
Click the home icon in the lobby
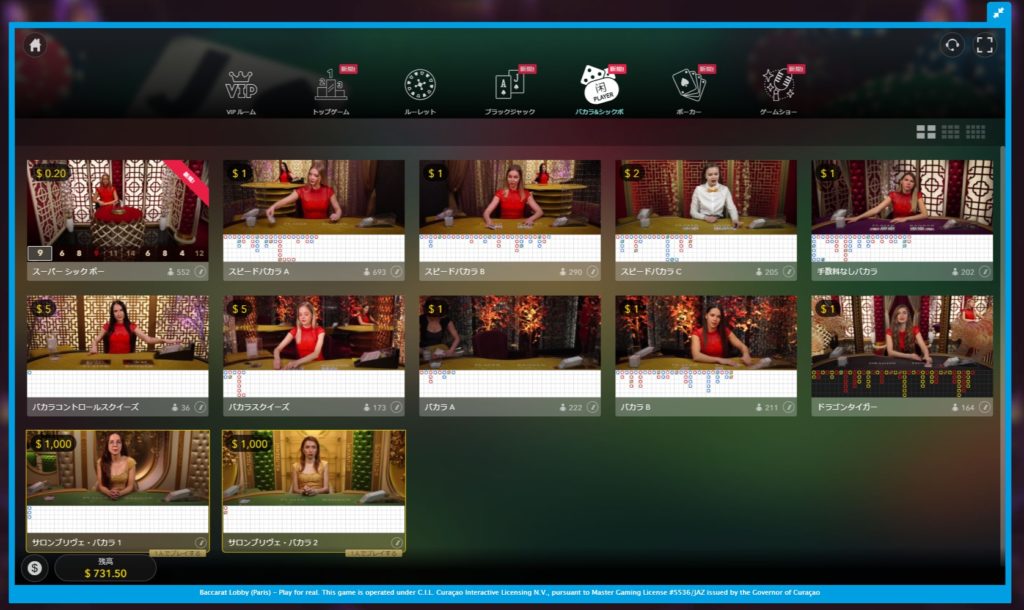[35, 45]
